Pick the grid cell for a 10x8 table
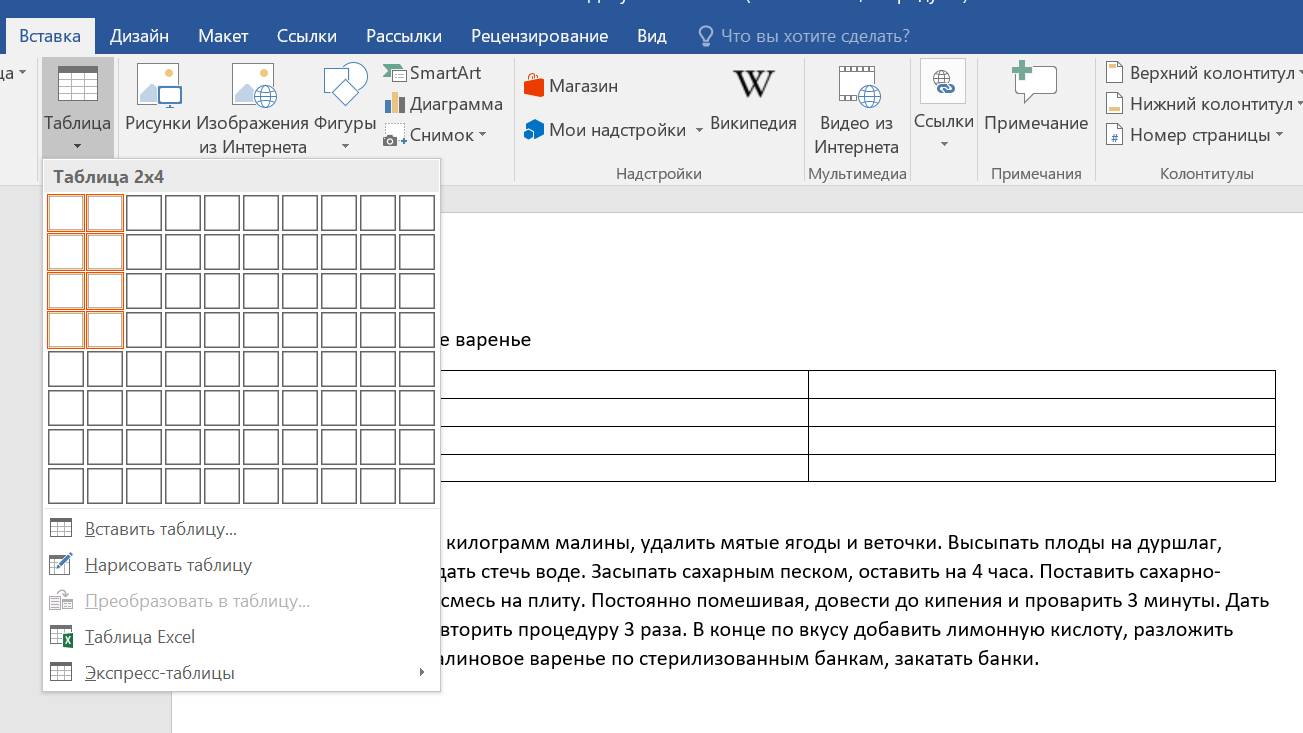This screenshot has height=733, width=1303. (x=417, y=486)
